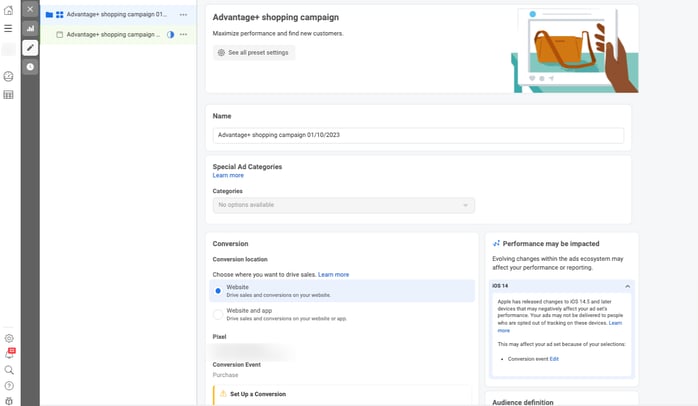Click the sparkle icon beside Performance may be impacted
This screenshot has width=698, height=406.
pyautogui.click(x=496, y=244)
